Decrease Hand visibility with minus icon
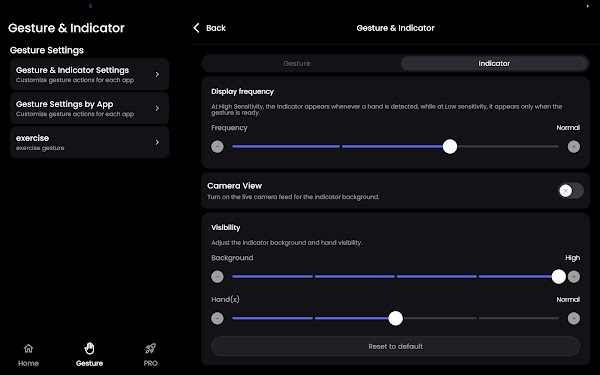 pos(217,318)
